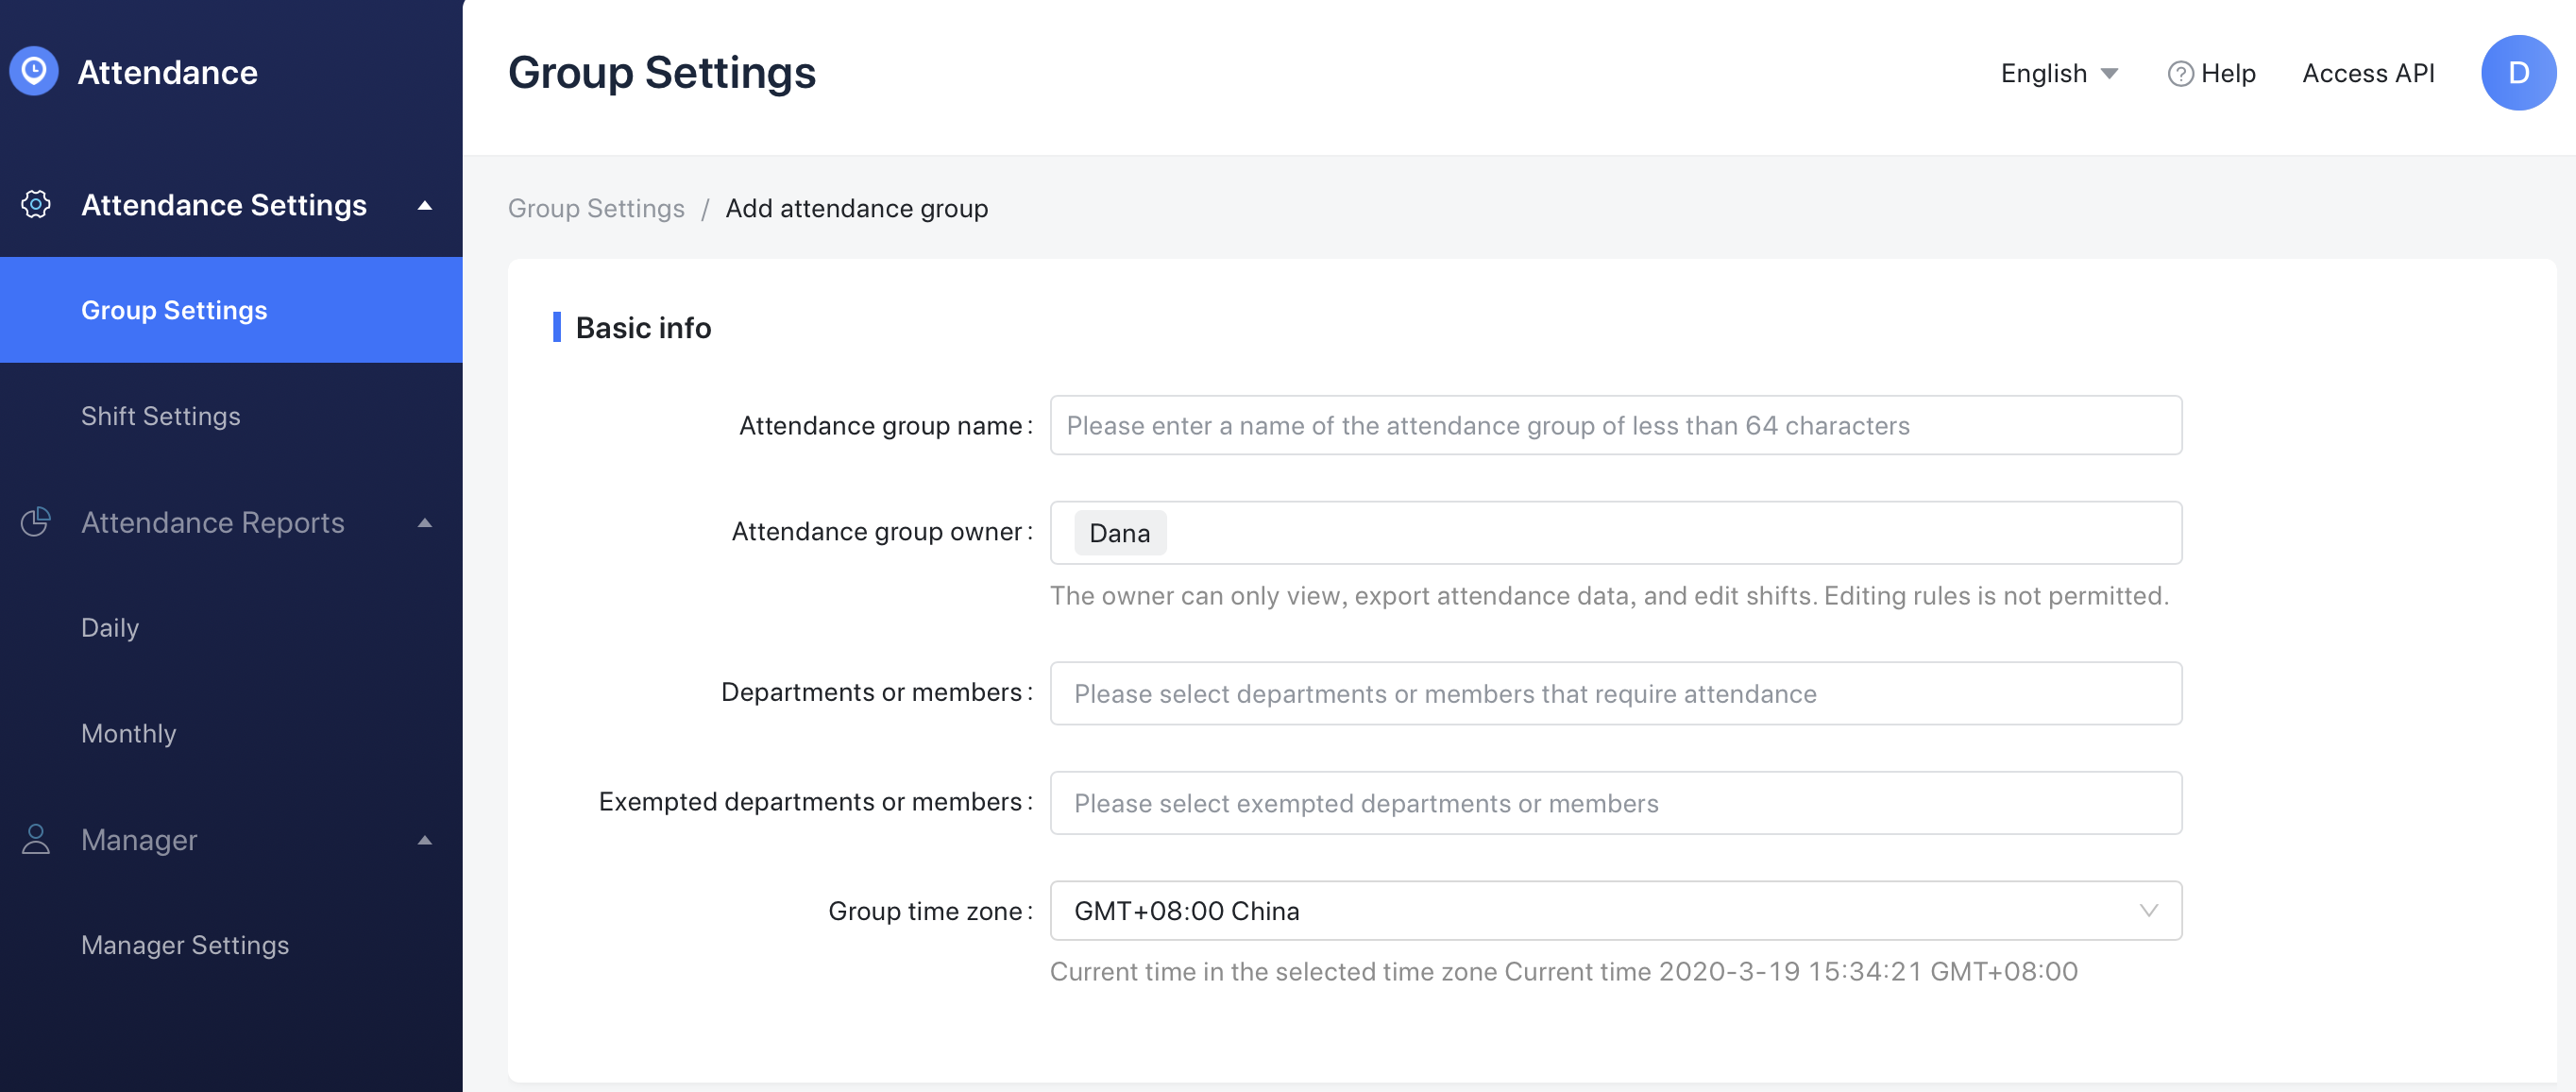Open the Group time zone dropdown
The width and height of the screenshot is (2576, 1092).
pos(1615,911)
